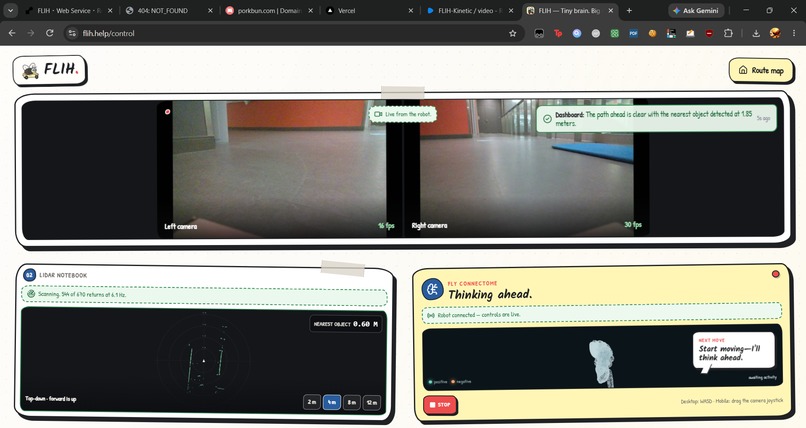The width and height of the screenshot is (806, 428).
Task: Set lidar range to 4 m
Action: pyautogui.click(x=332, y=402)
